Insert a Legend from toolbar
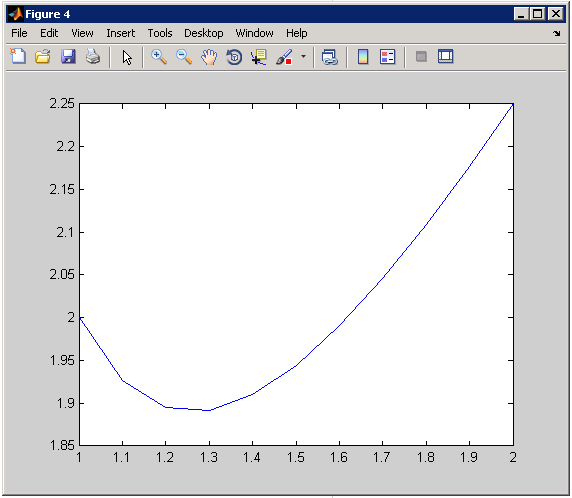Viewport: 572px width, 498px height. coord(387,57)
